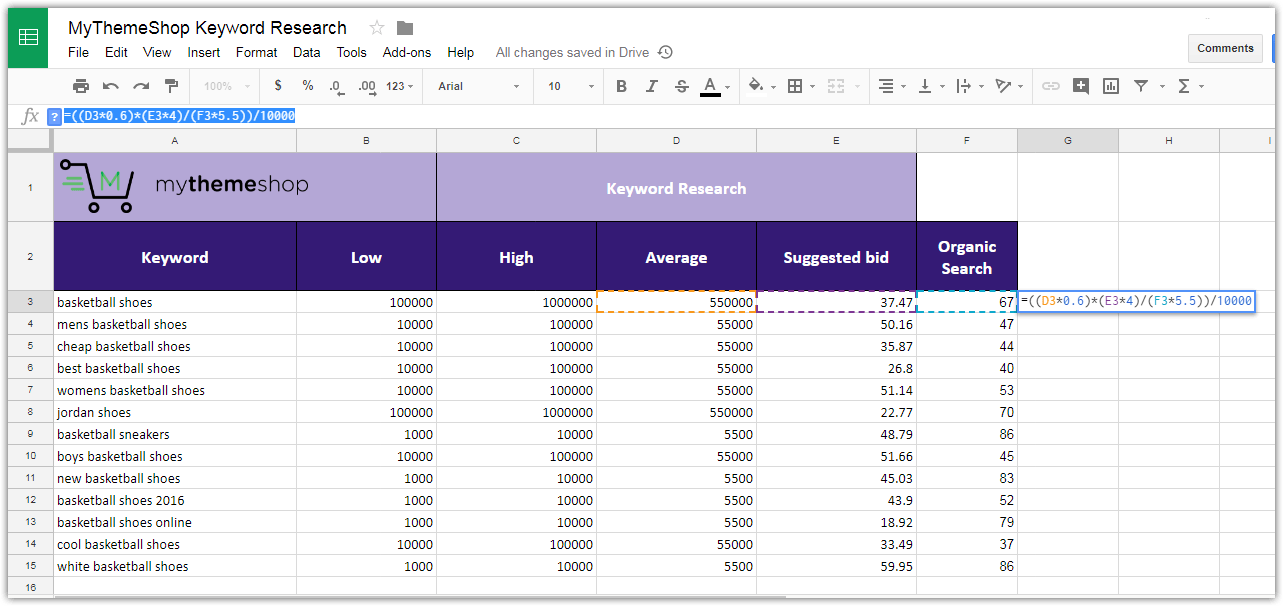This screenshot has width=1283, height=606.
Task: Open the fill color bucket
Action: click(x=761, y=86)
